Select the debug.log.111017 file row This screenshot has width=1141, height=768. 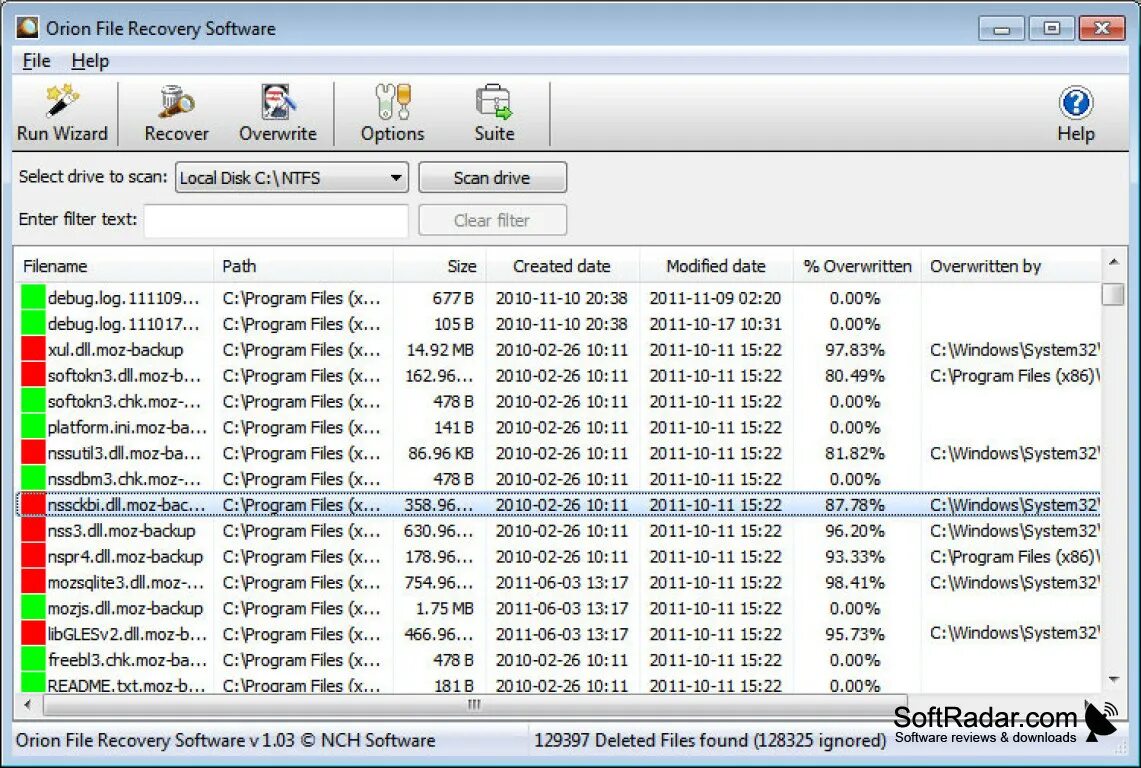pos(558,324)
